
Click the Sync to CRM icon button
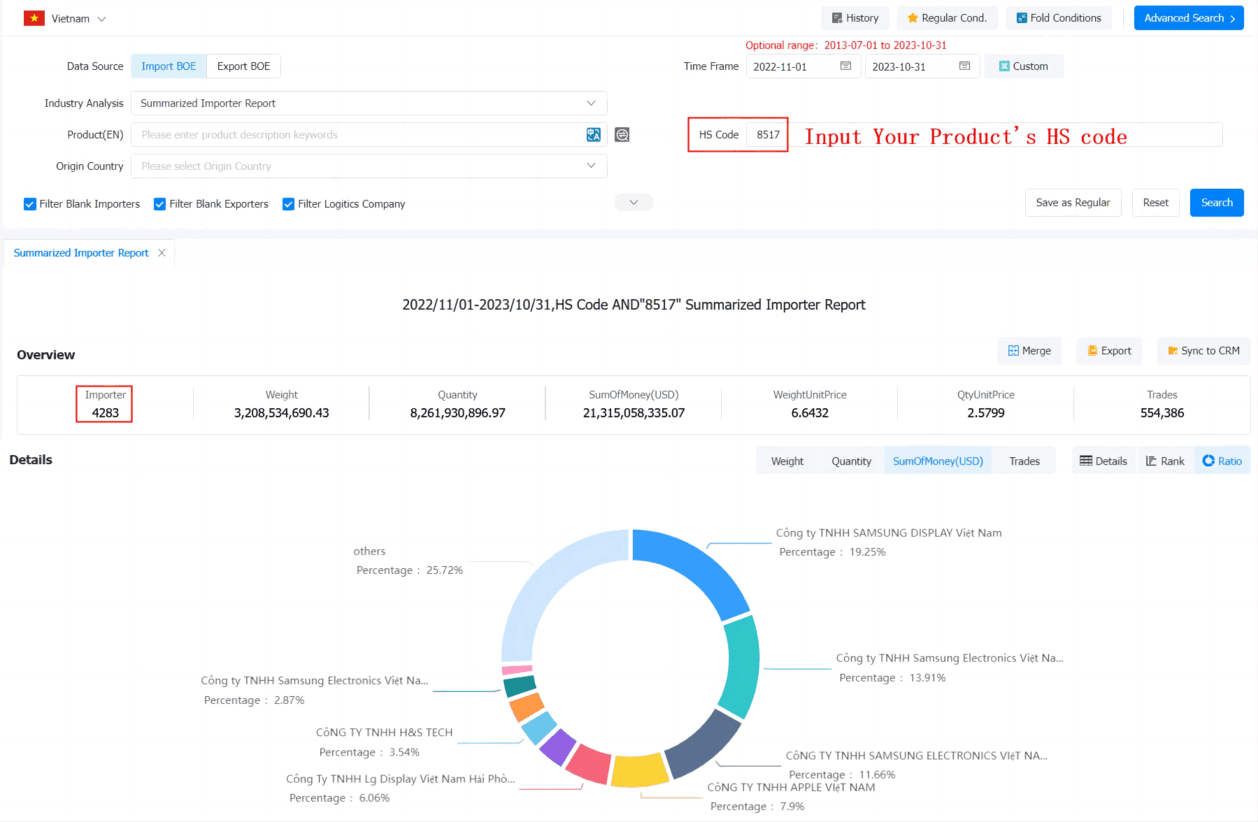(1203, 351)
